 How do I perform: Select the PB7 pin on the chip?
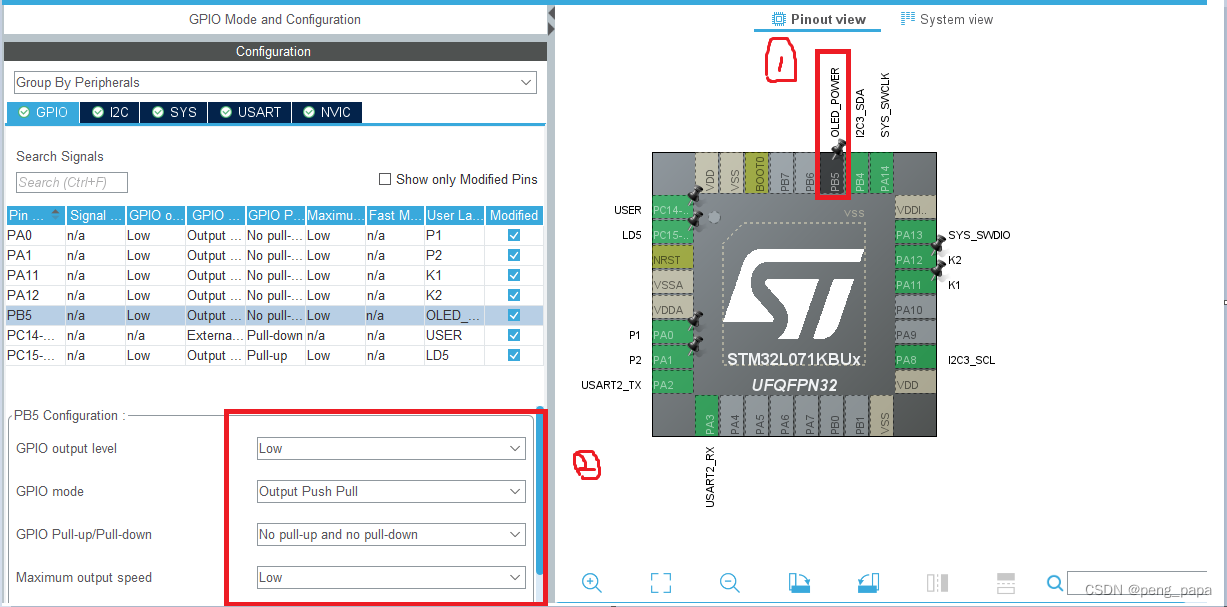coord(784,174)
